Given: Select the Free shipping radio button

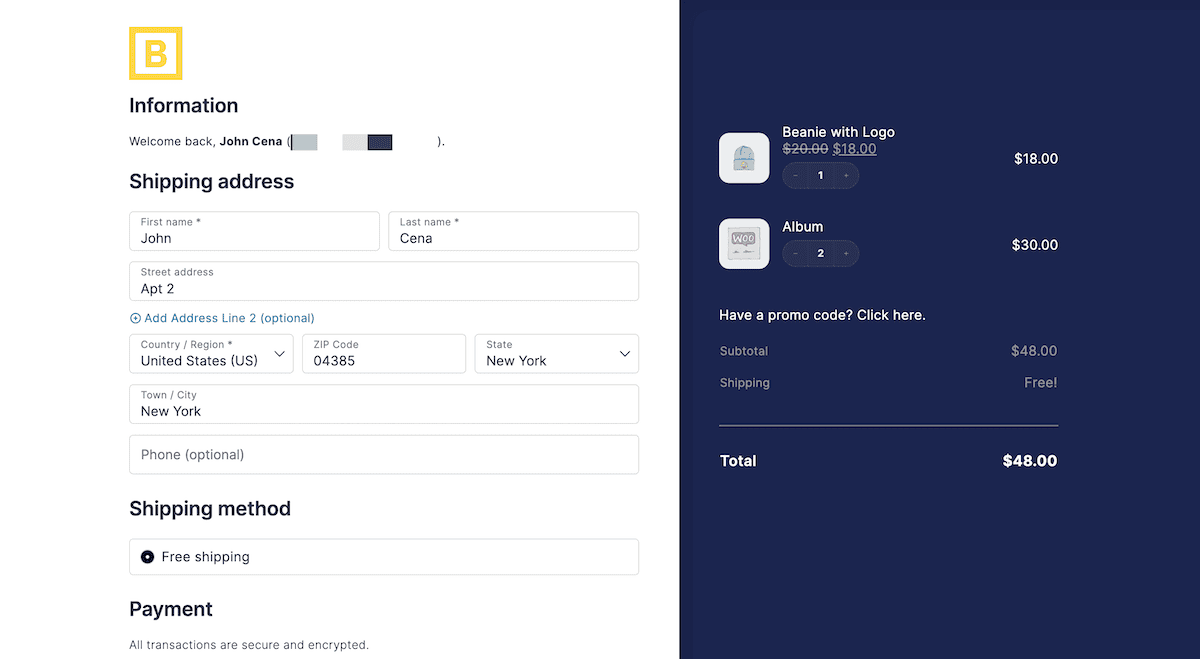Looking at the screenshot, I should 148,557.
